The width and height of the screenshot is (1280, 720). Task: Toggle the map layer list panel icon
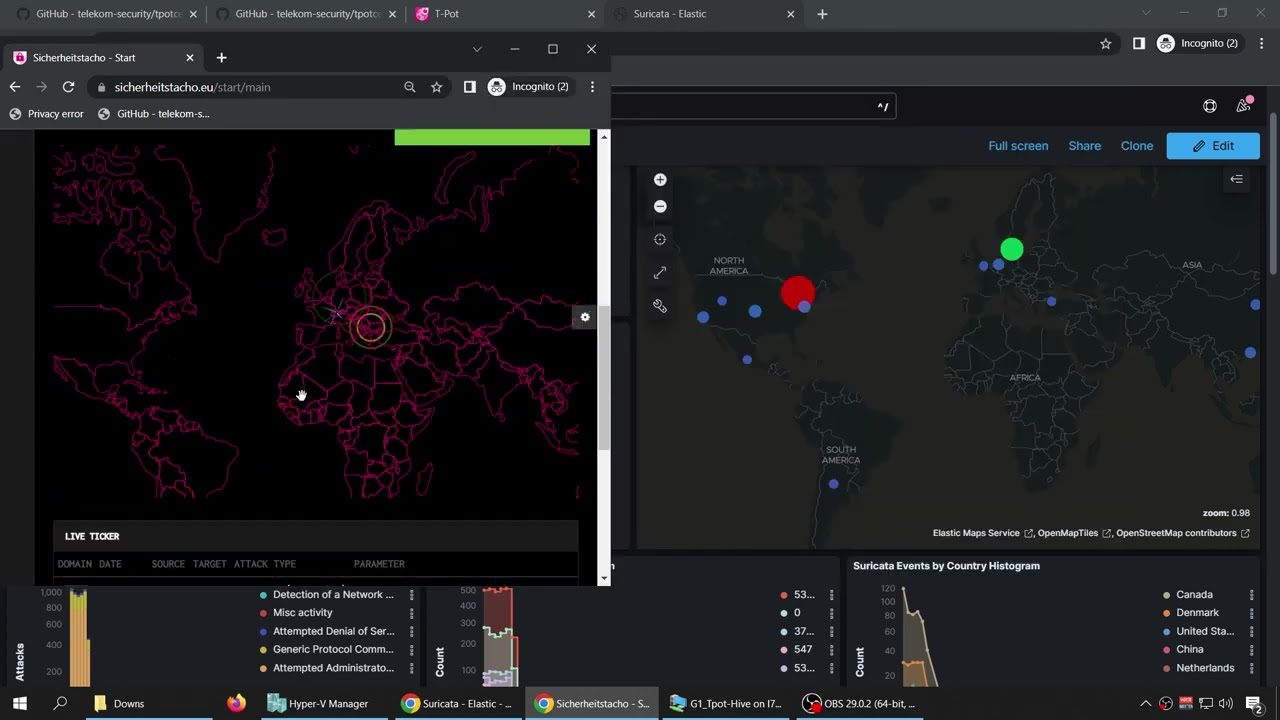point(1237,179)
